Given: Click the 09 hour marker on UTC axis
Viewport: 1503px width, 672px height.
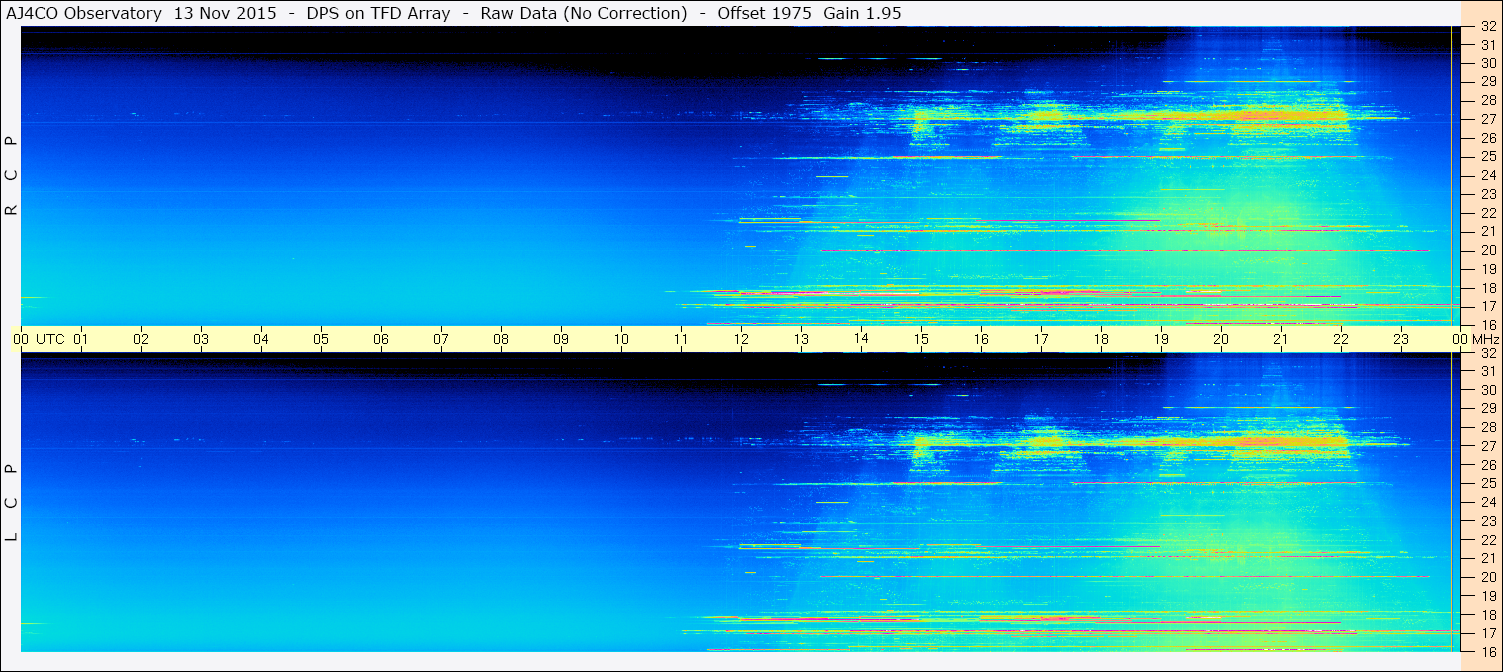Looking at the screenshot, I should click(x=561, y=339).
